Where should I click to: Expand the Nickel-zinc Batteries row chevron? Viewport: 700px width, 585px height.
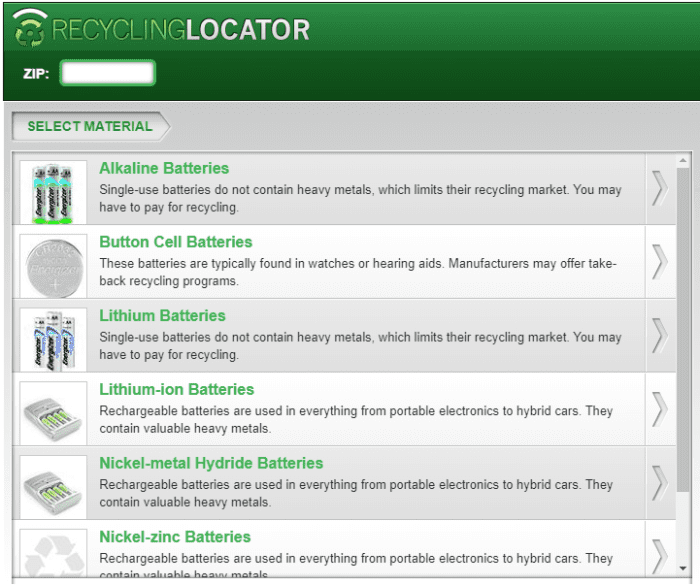pos(660,556)
